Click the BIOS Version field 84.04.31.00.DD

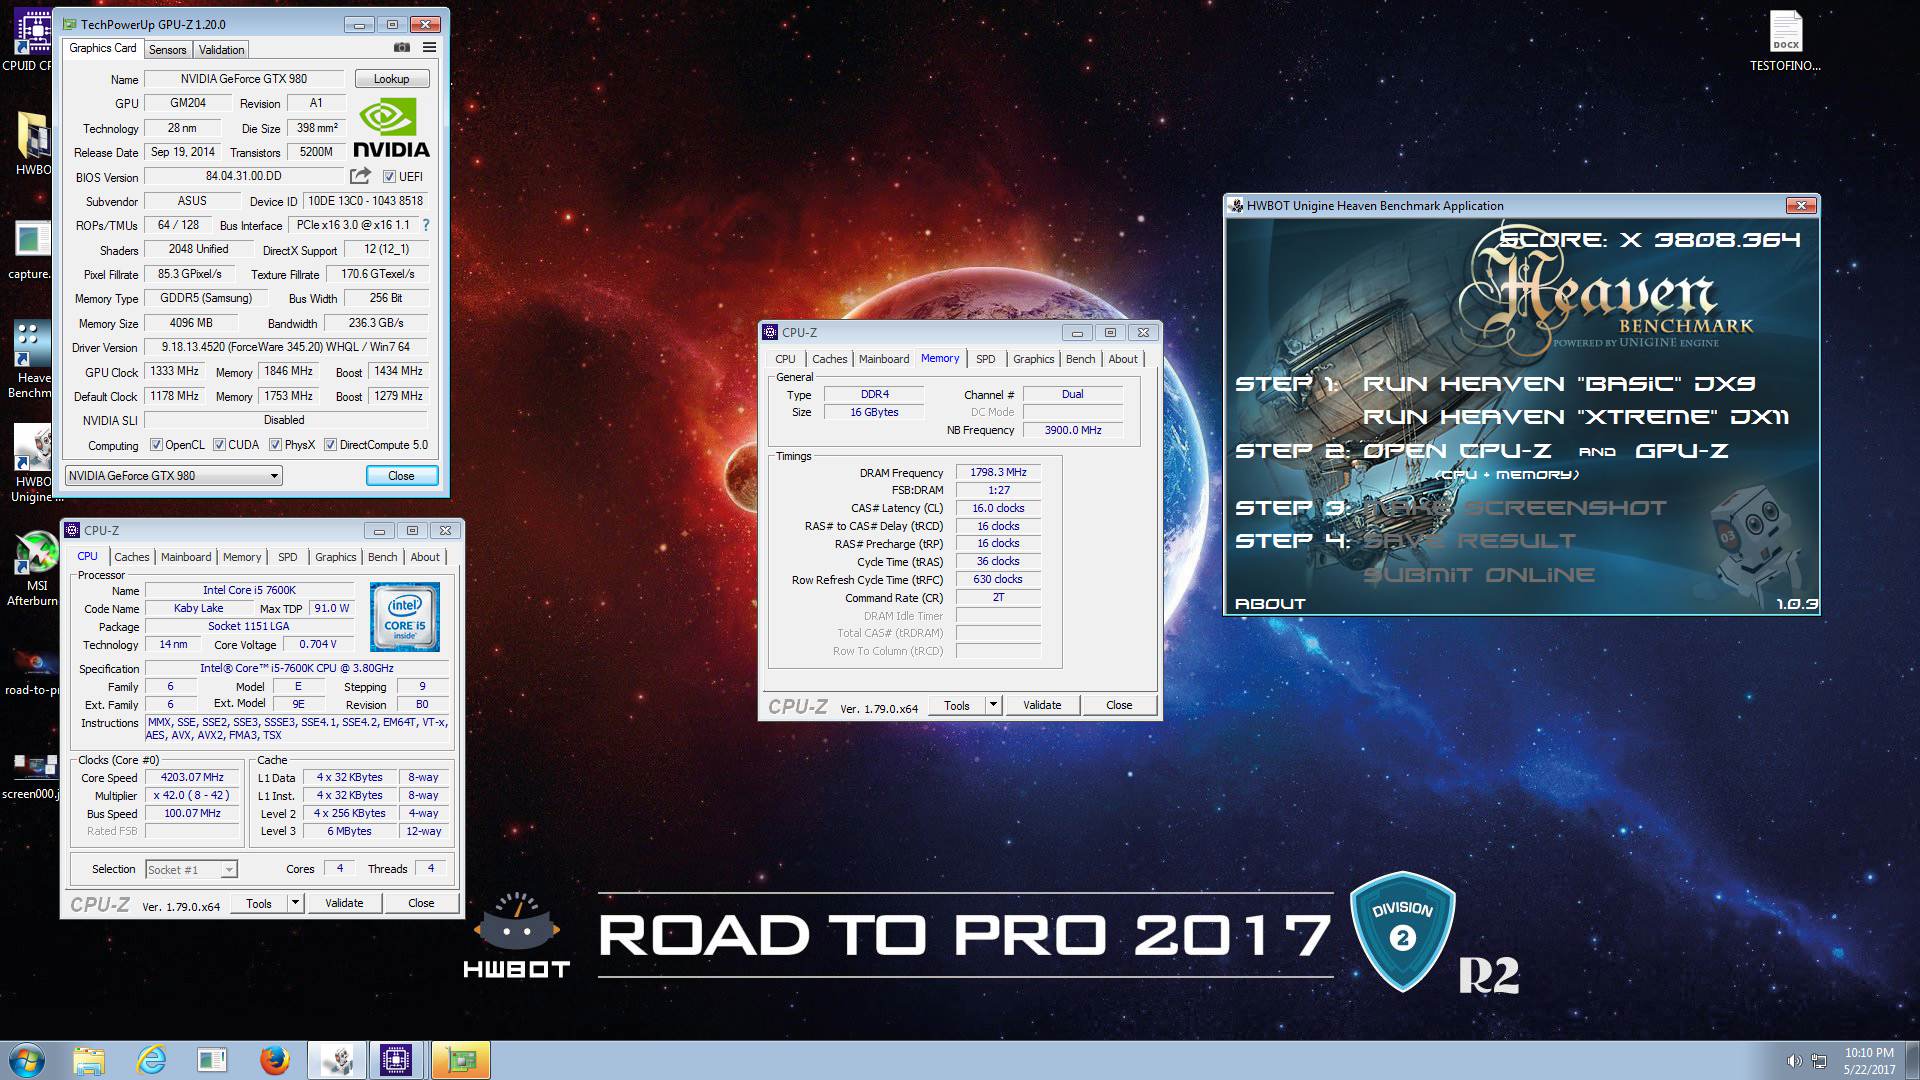pyautogui.click(x=244, y=176)
